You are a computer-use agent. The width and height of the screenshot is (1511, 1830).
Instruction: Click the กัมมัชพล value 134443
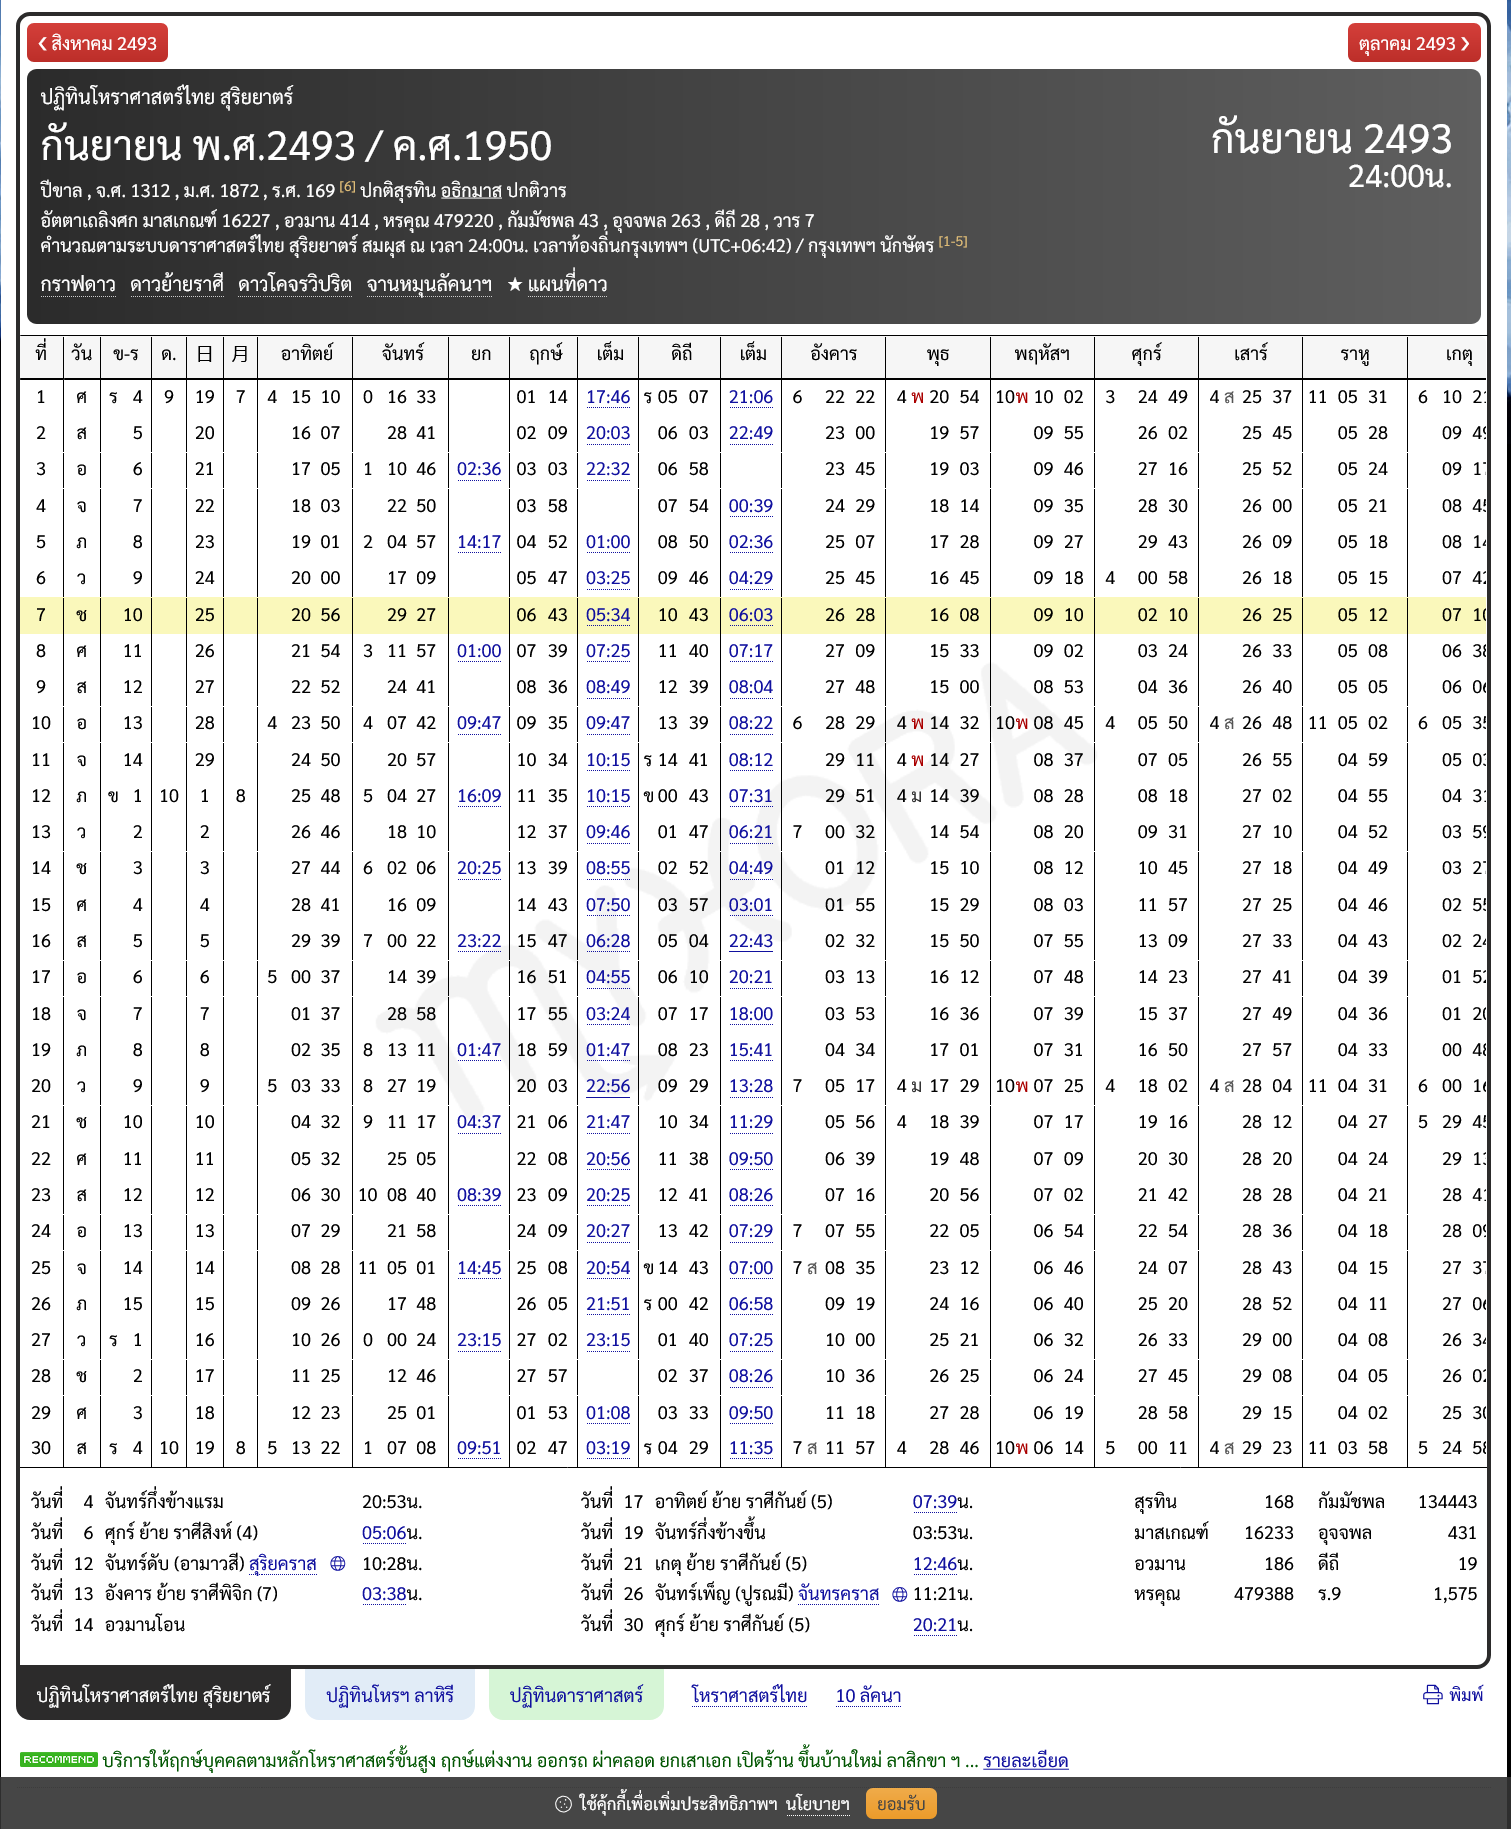coord(1447,1502)
